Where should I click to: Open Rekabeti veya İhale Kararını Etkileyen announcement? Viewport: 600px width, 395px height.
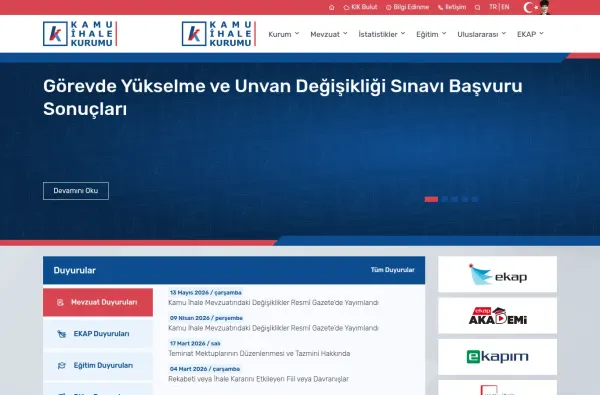258,379
